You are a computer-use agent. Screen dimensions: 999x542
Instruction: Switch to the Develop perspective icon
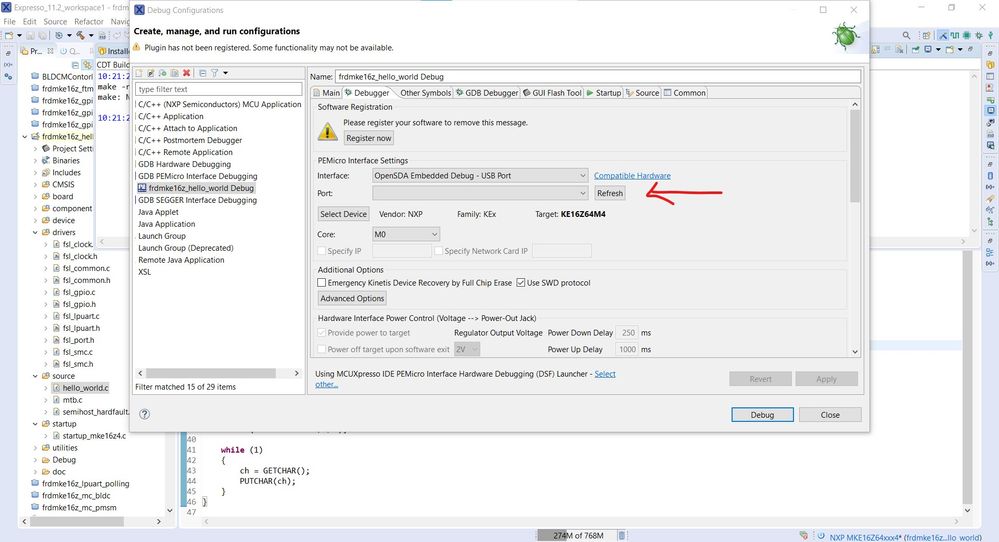pos(942,36)
